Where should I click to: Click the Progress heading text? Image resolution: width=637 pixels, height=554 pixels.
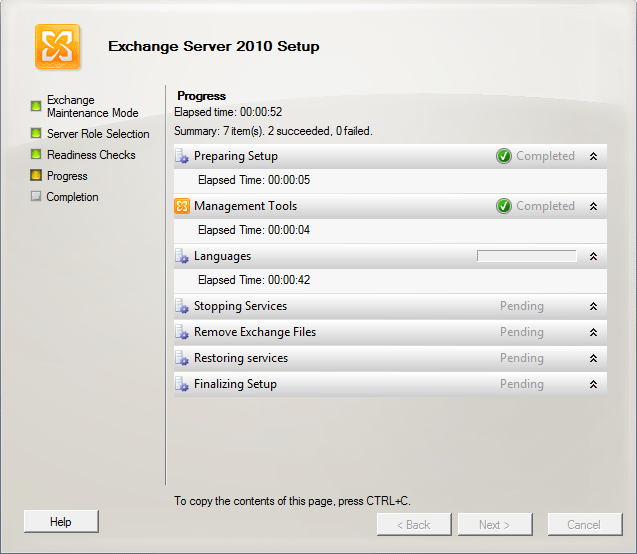[202, 96]
